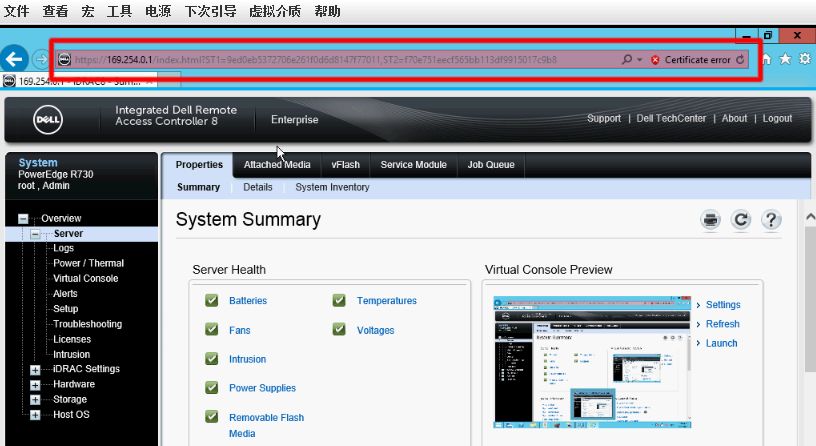Click the address bar refresh icon

tap(740, 60)
